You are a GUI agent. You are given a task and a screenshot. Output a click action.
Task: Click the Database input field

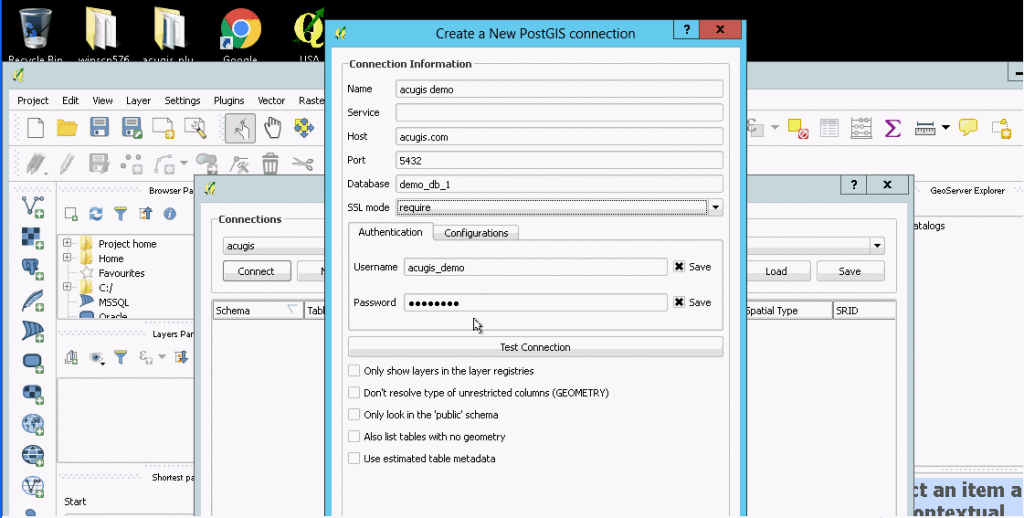[560, 184]
